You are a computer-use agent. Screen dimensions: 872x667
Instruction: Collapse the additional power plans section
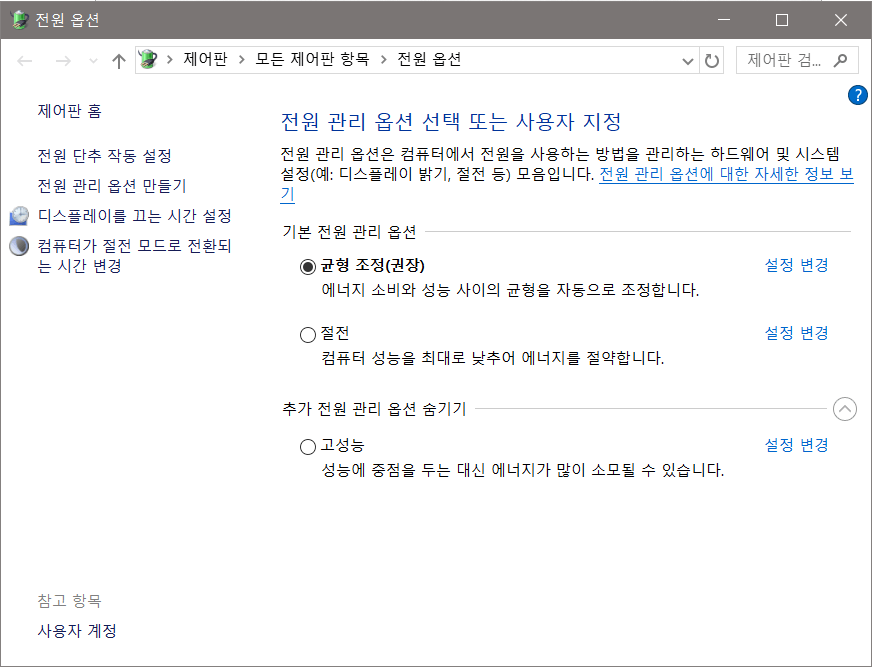(x=845, y=409)
